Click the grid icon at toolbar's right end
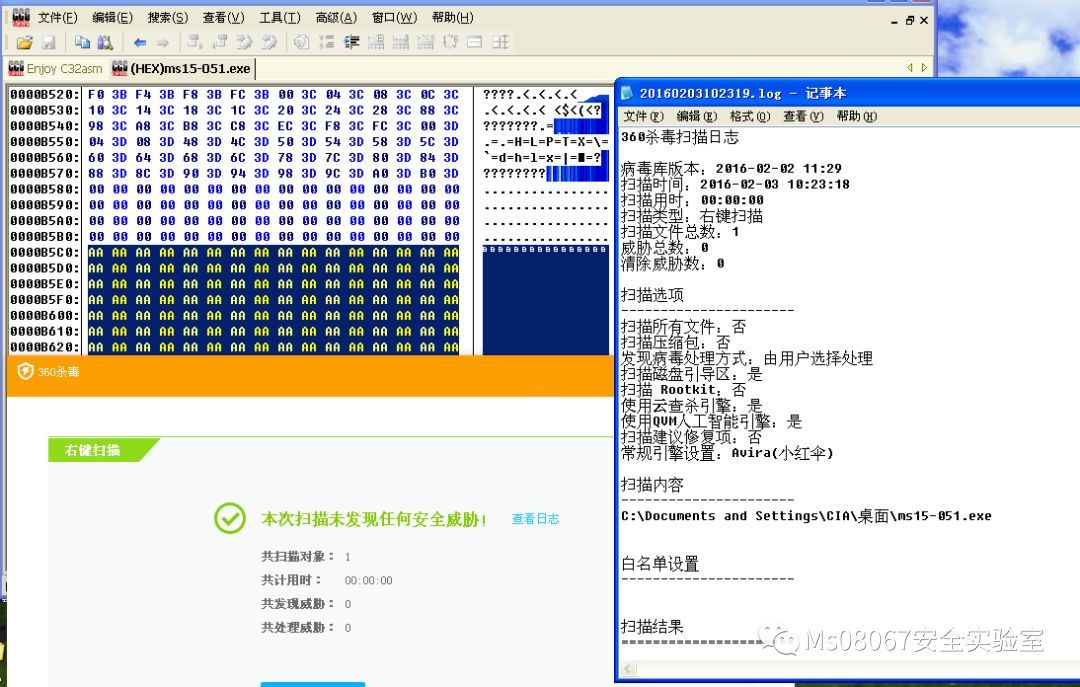Viewport: 1080px width, 687px height. (x=499, y=42)
